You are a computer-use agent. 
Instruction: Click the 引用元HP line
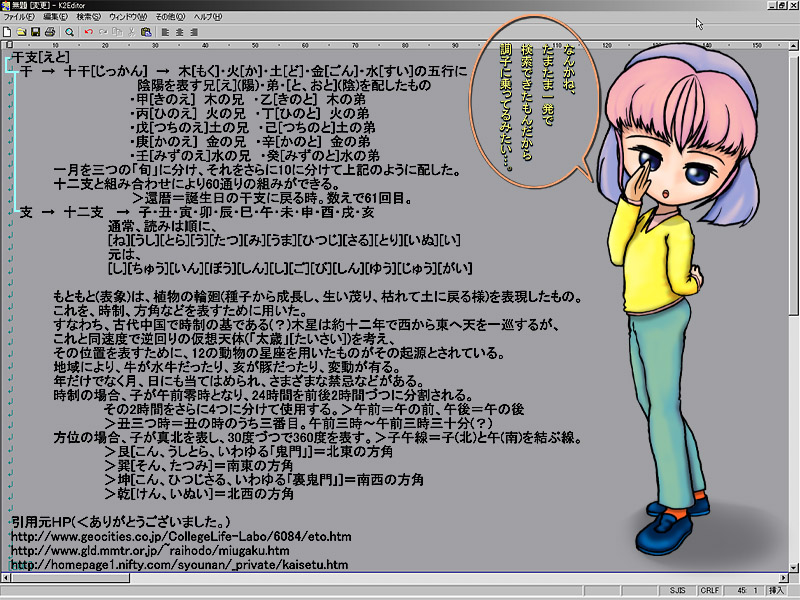coord(121,522)
